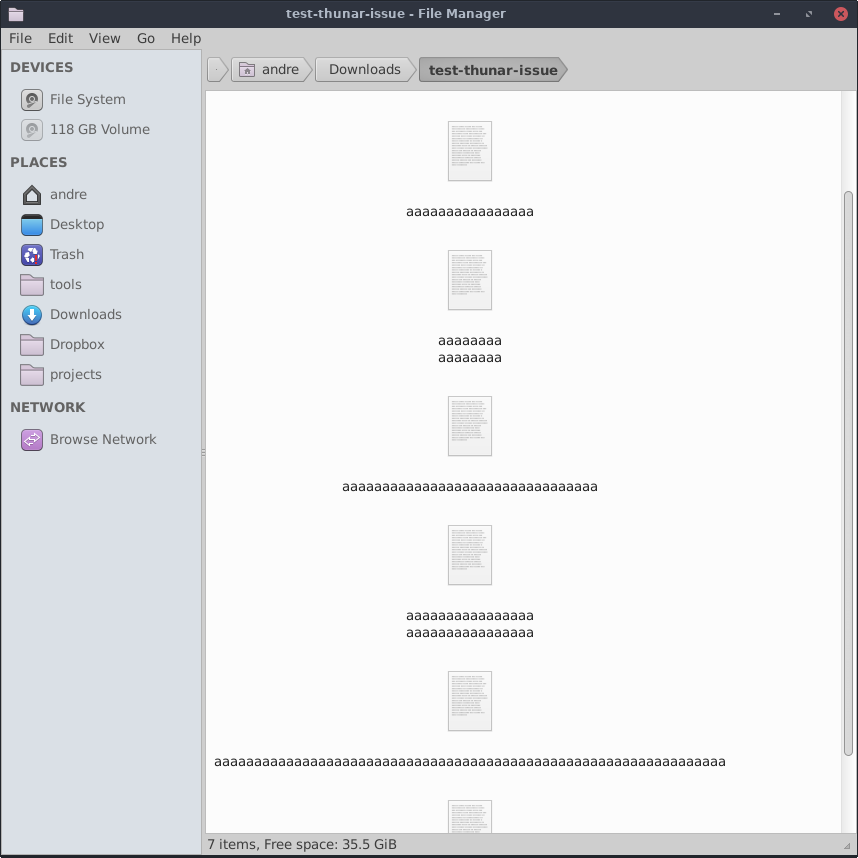Screen dimensions: 858x858
Task: Click the path bar left scroll arrow
Action: tap(217, 70)
